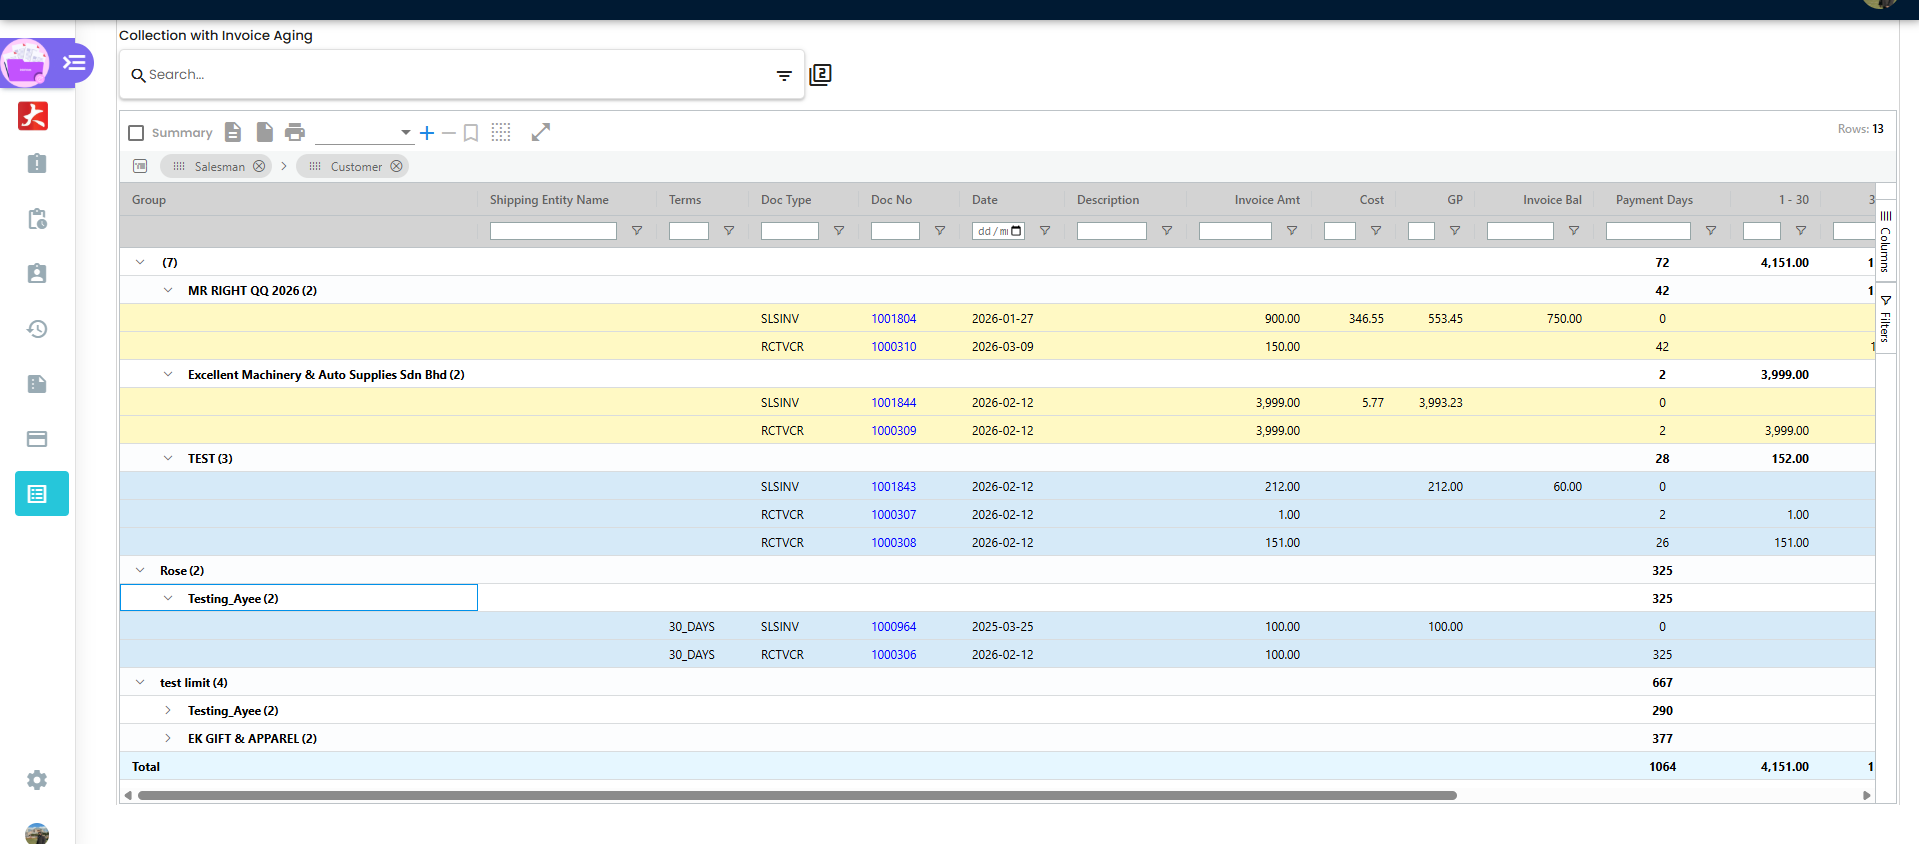Open the history sidebar icon

(x=37, y=329)
